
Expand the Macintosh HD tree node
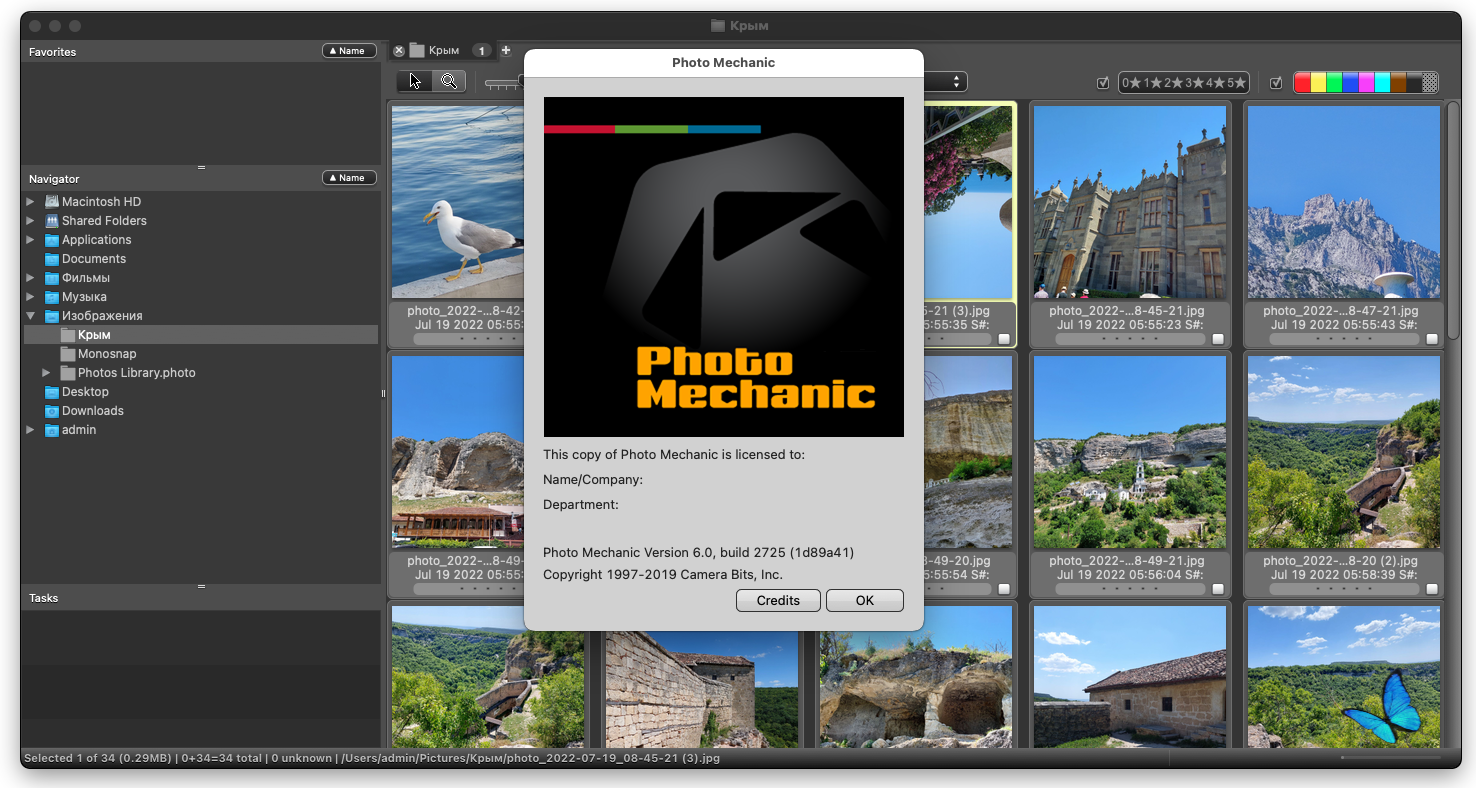[x=31, y=202]
